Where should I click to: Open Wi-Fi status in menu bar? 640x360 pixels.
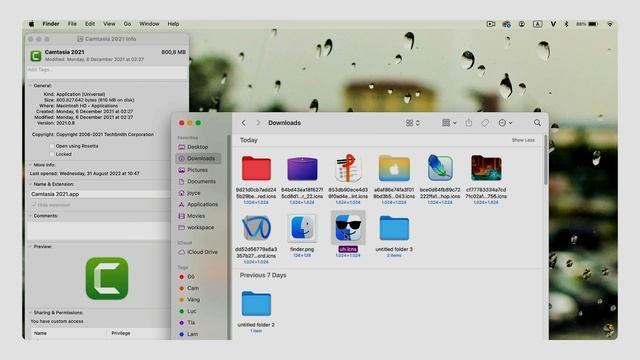tap(610, 24)
